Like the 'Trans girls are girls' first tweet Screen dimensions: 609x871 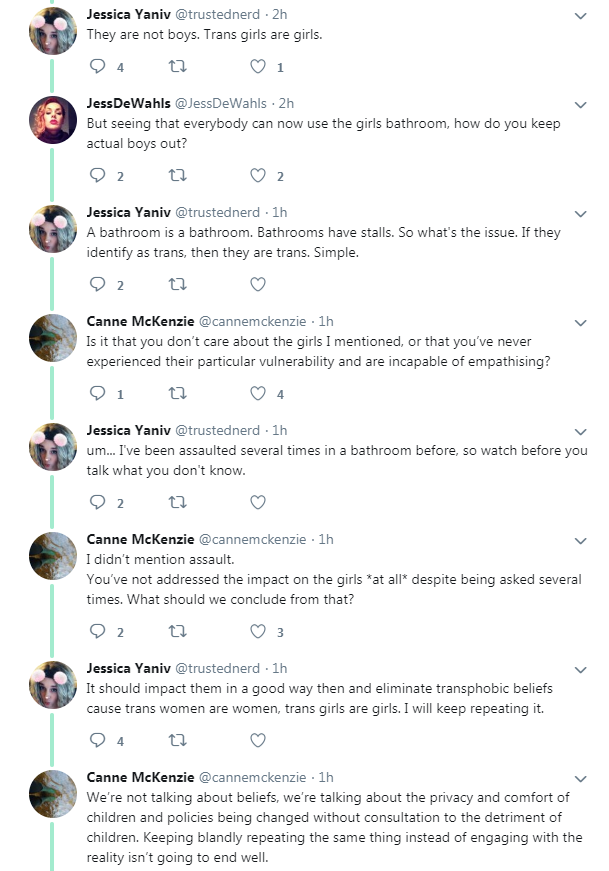[257, 66]
